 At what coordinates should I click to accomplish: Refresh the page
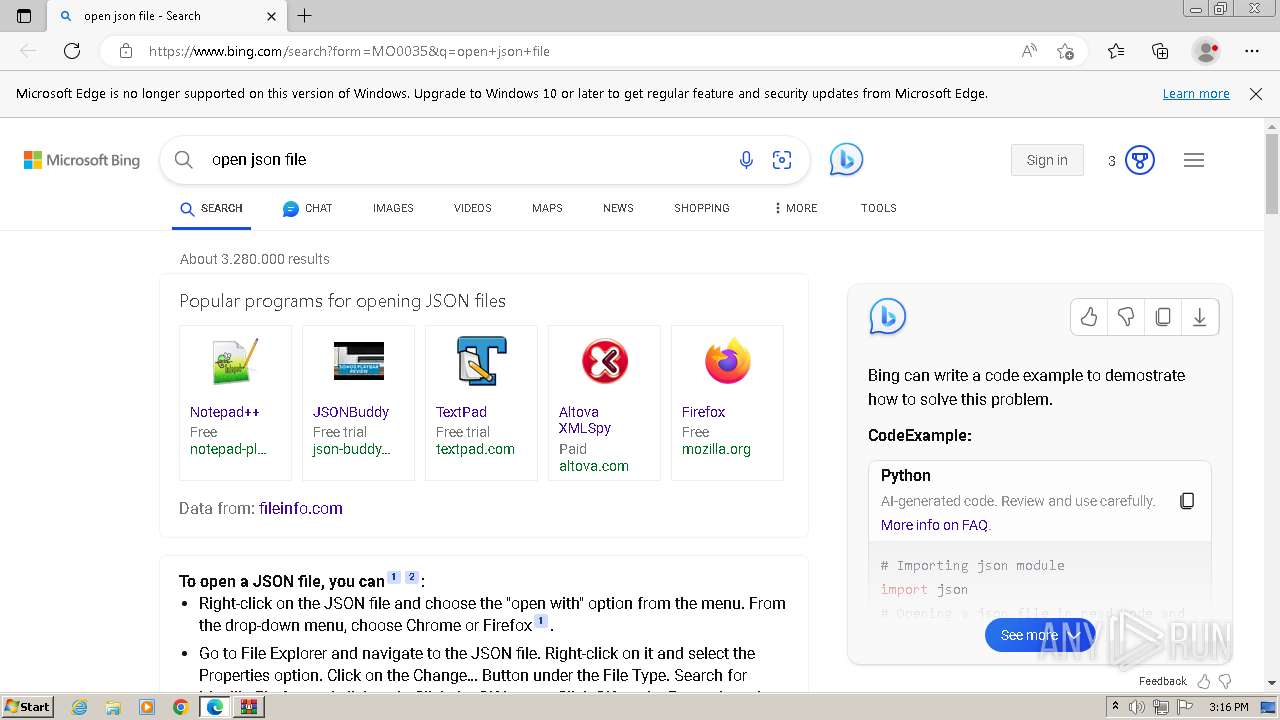pyautogui.click(x=72, y=51)
